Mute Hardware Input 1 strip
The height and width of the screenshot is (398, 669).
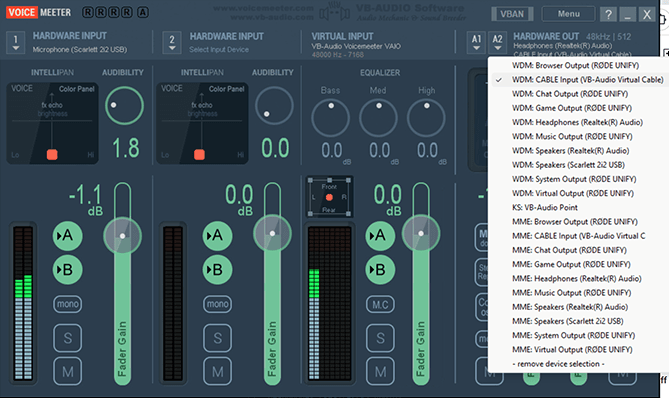pyautogui.click(x=67, y=372)
